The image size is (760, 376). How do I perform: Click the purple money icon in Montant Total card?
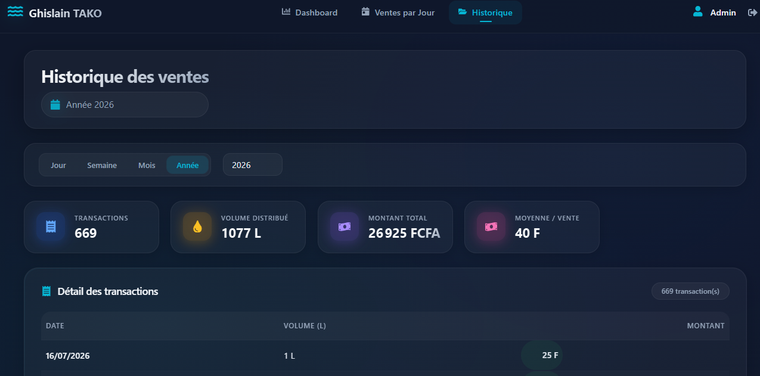coord(344,226)
